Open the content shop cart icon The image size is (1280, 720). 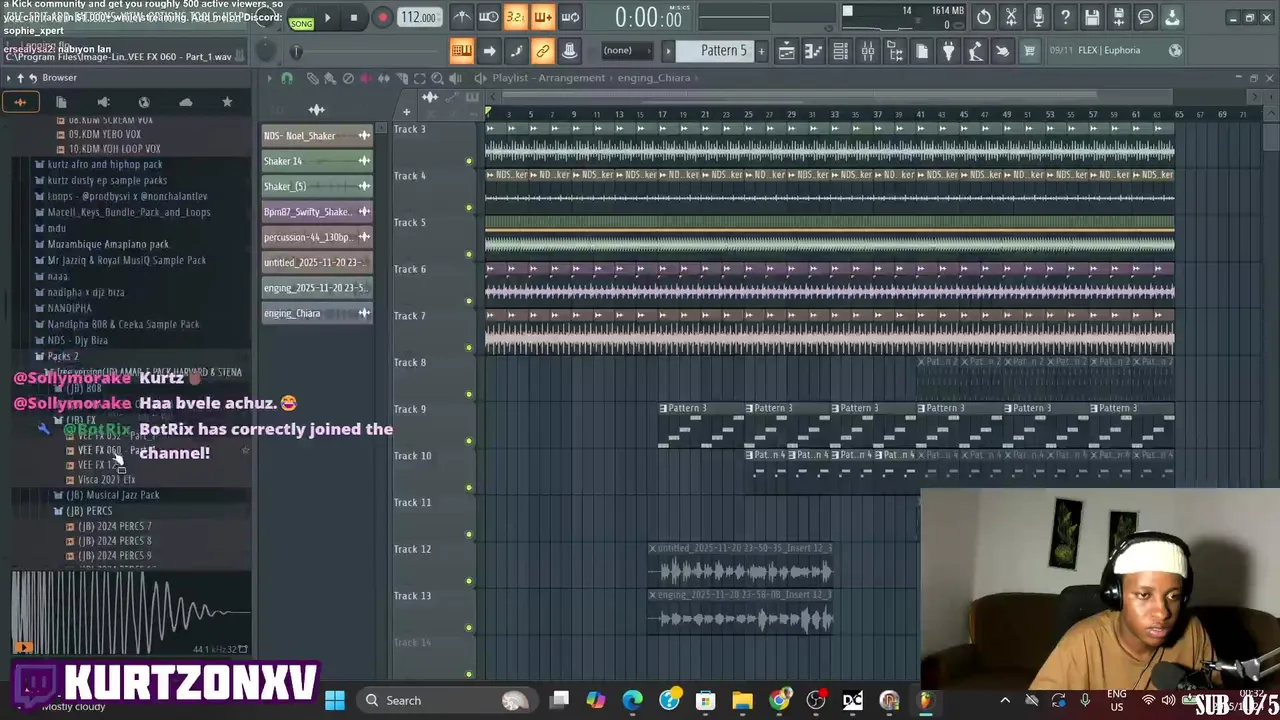click(1029, 51)
